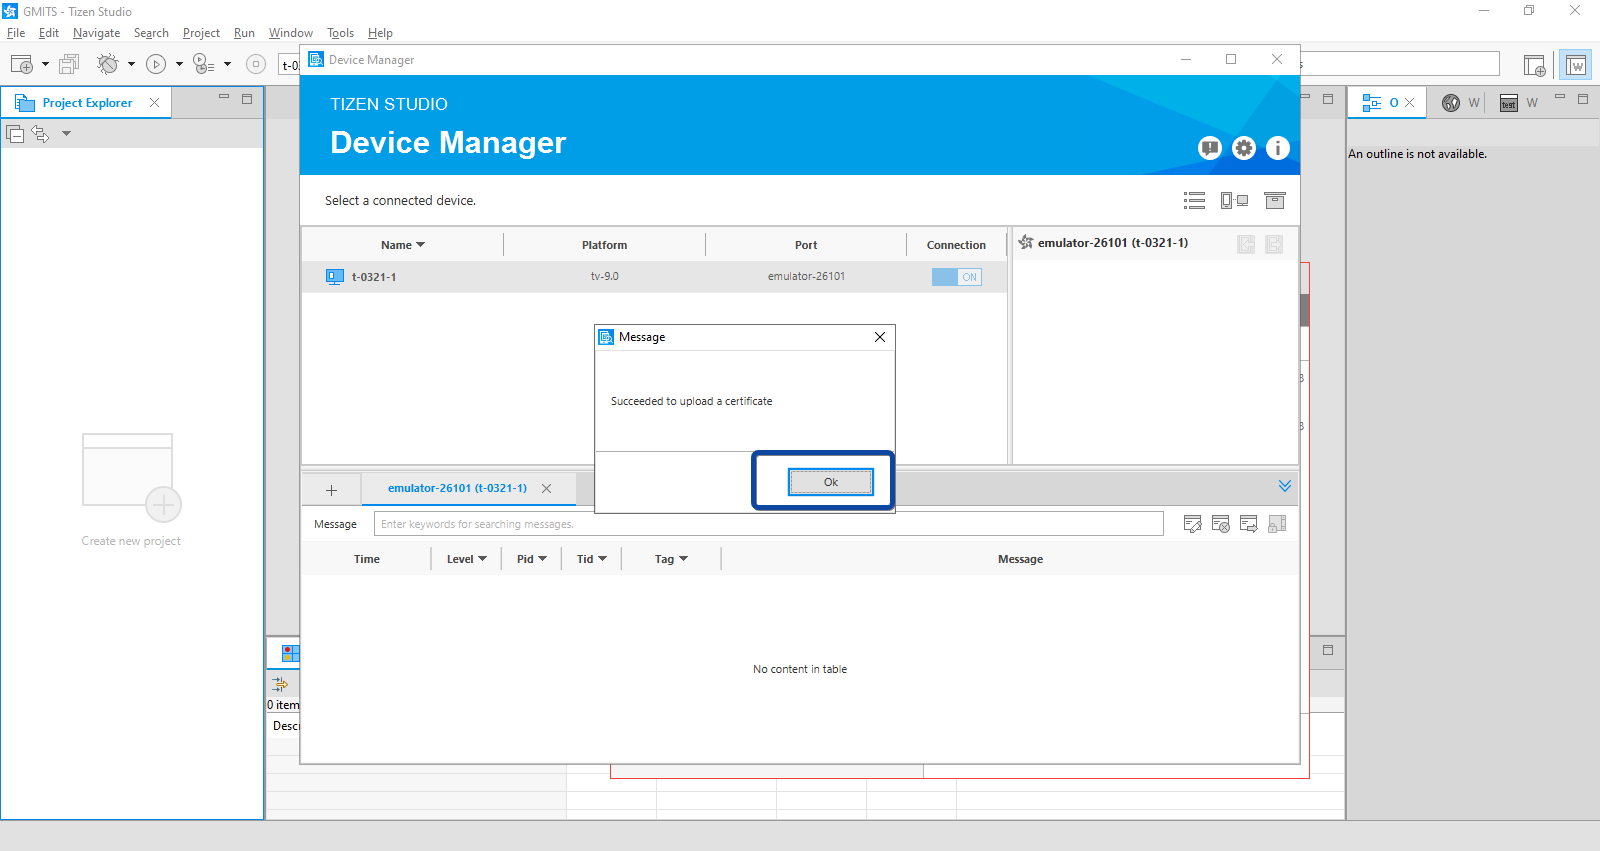
Task: Click the Time column header in log table
Action: [367, 559]
